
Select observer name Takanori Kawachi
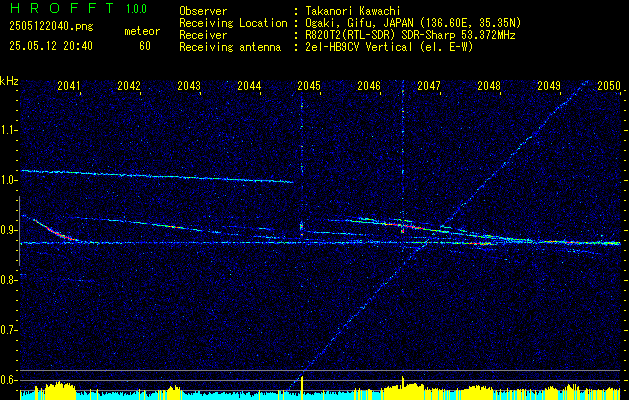pyautogui.click(x=351, y=11)
